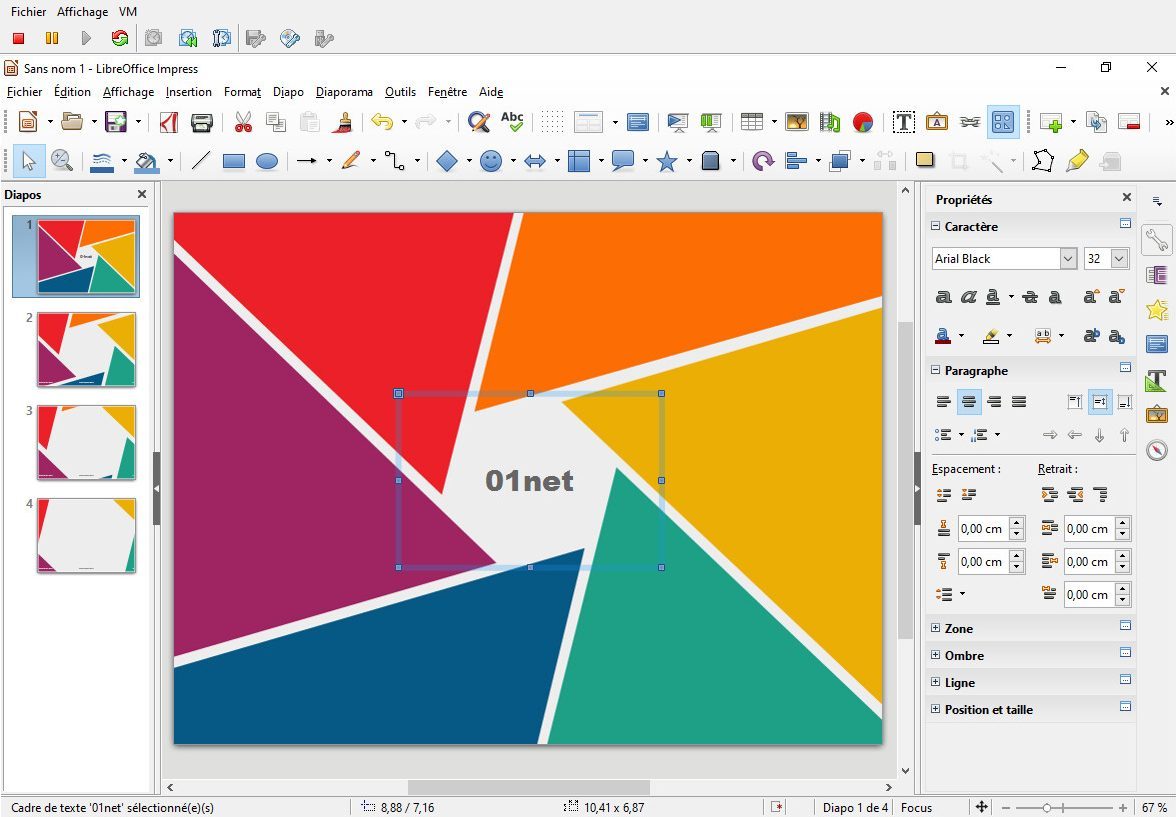Click the 67 % zoom level
Viewport: 1176px width, 817px height.
tap(1154, 808)
